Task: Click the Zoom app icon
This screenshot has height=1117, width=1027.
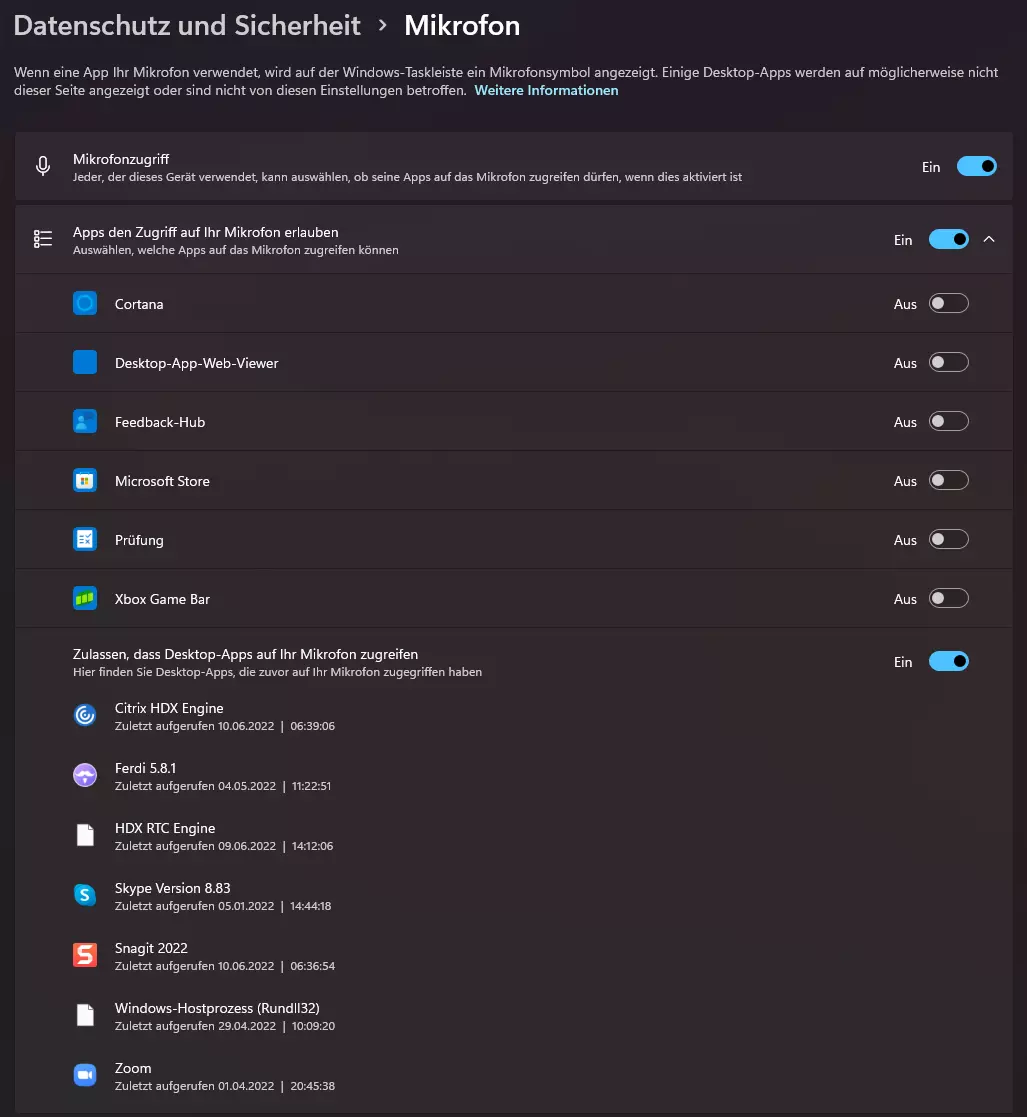Action: pos(85,1075)
